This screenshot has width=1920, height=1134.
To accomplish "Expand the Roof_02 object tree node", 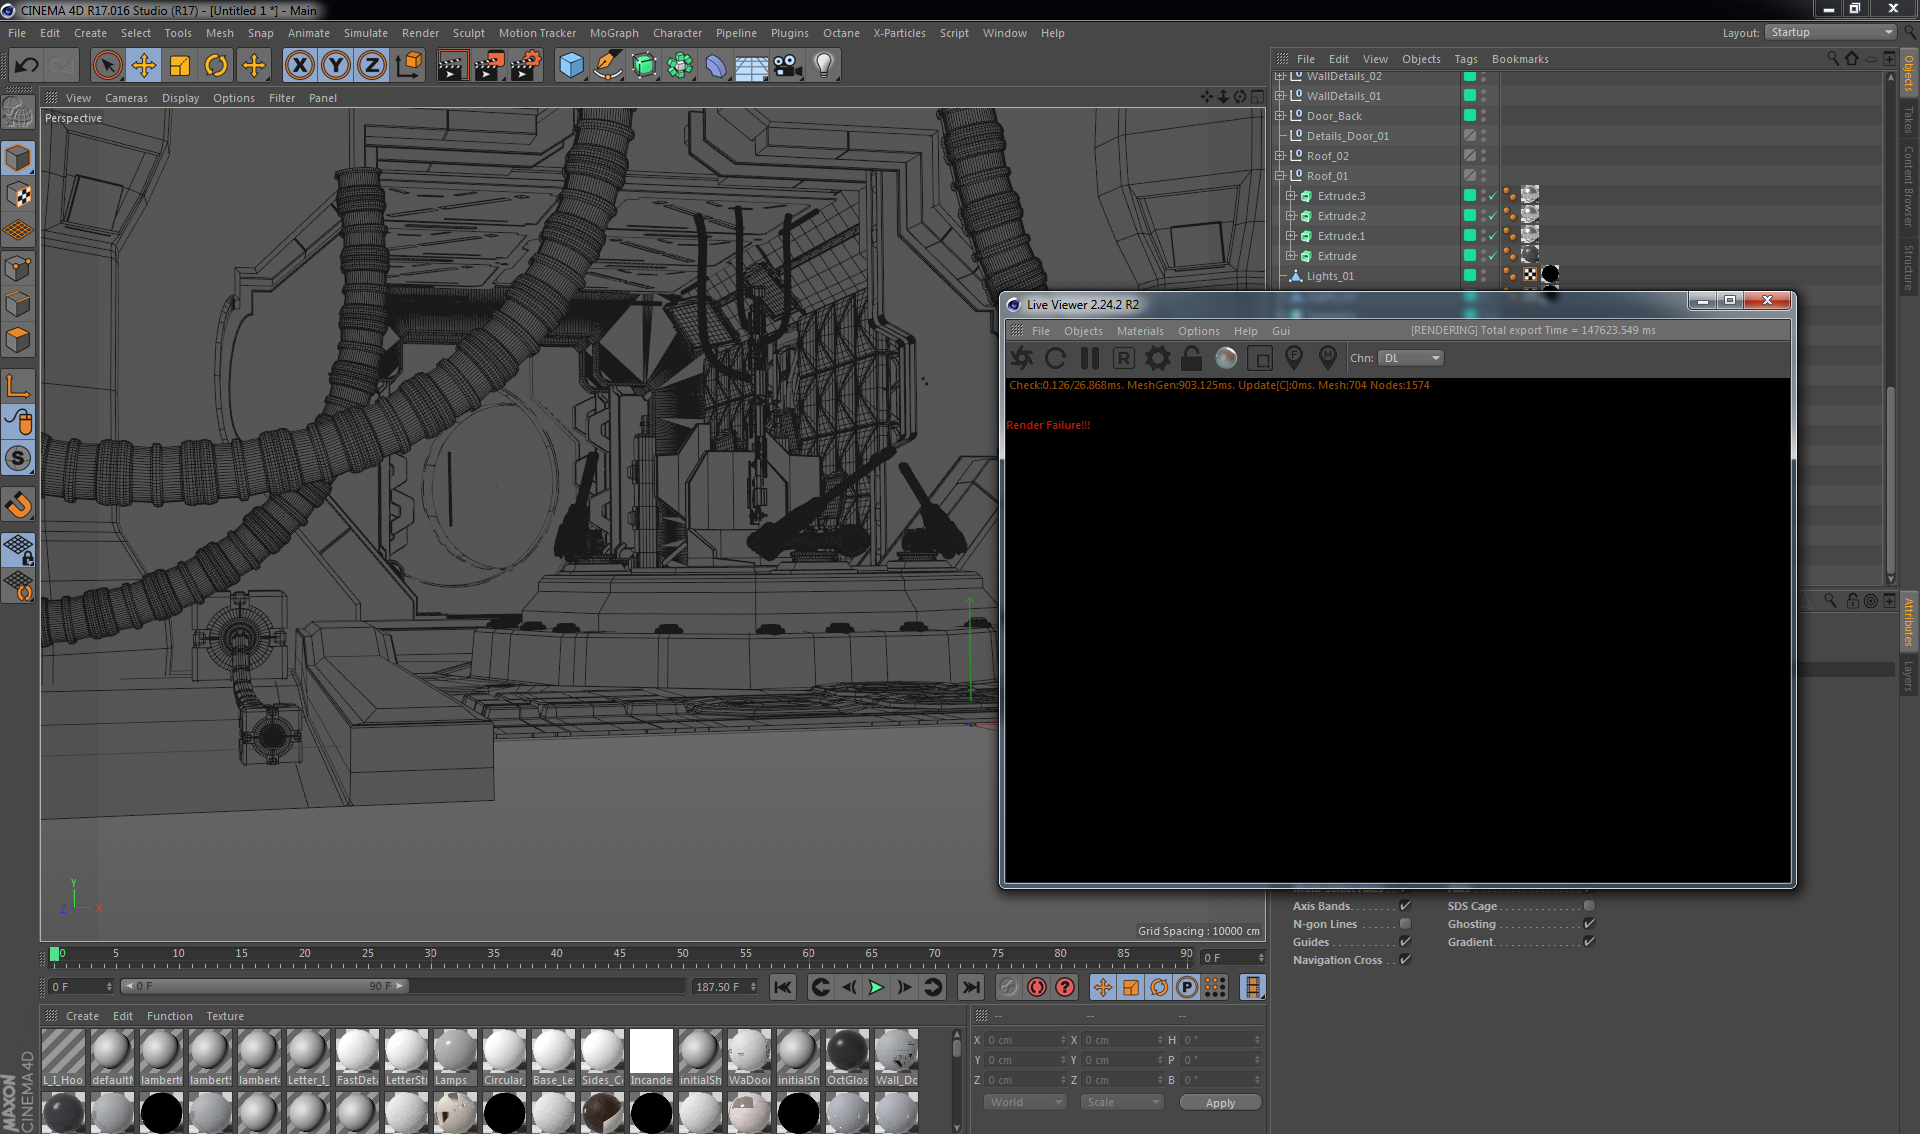I will click(1280, 156).
